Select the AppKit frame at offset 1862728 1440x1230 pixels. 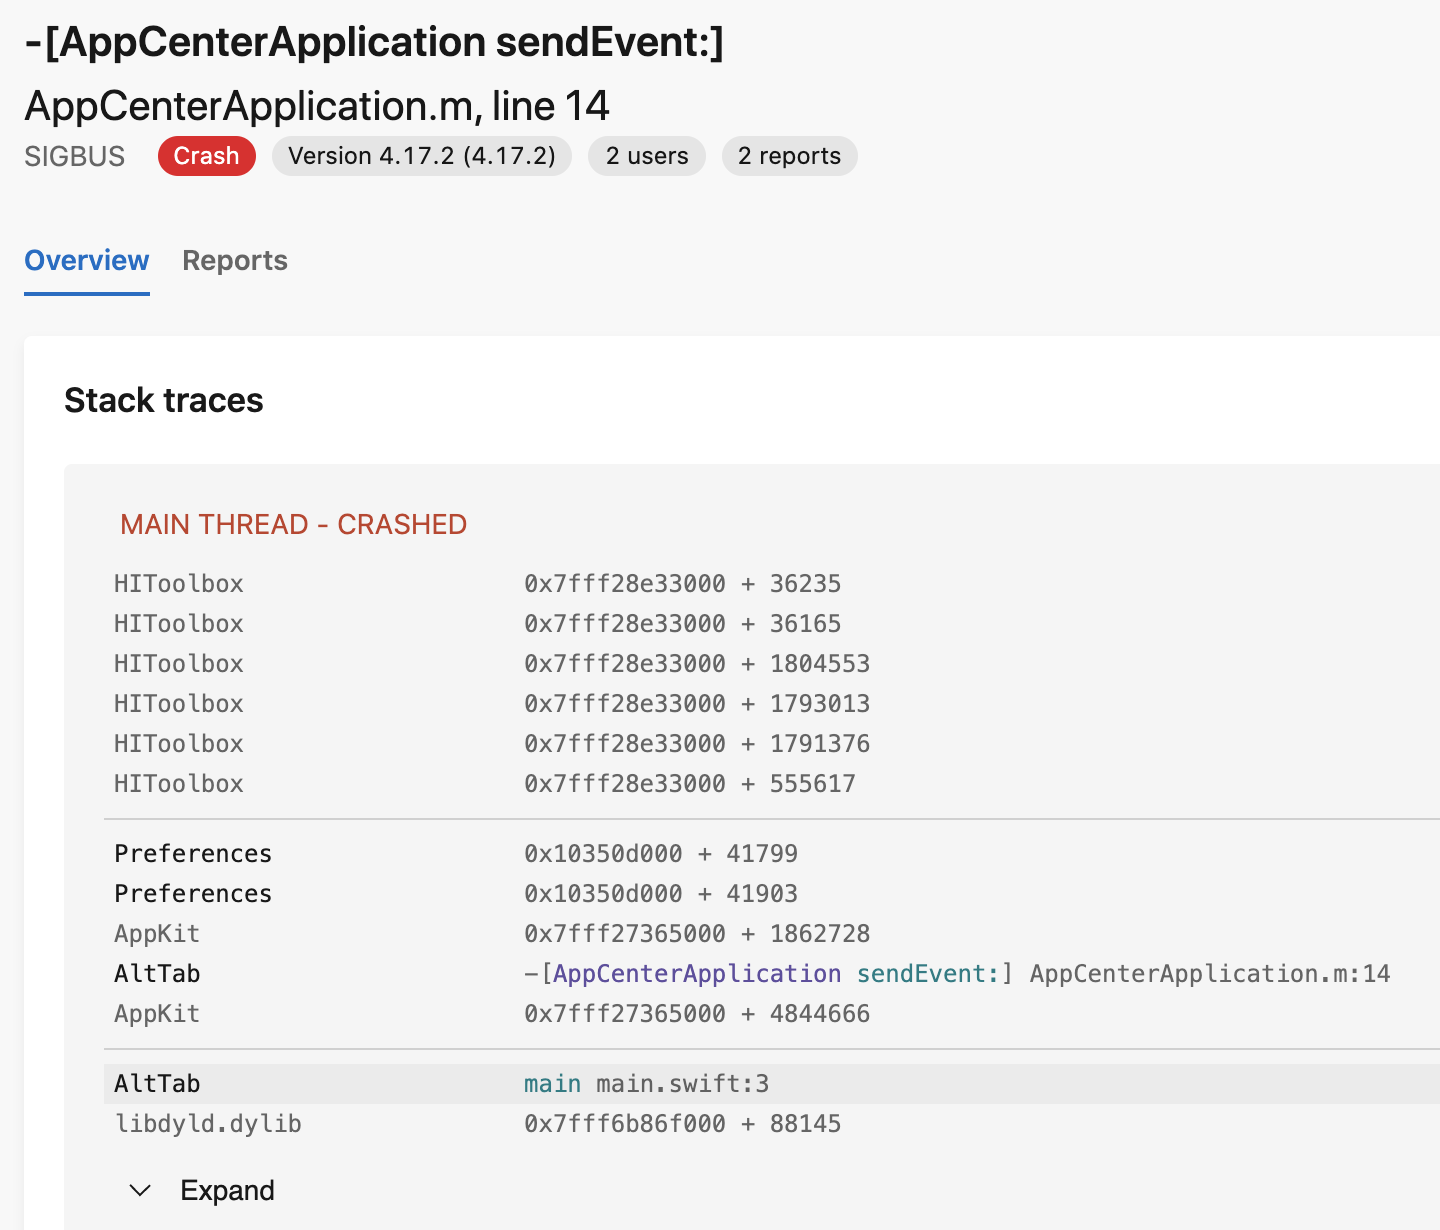157,933
